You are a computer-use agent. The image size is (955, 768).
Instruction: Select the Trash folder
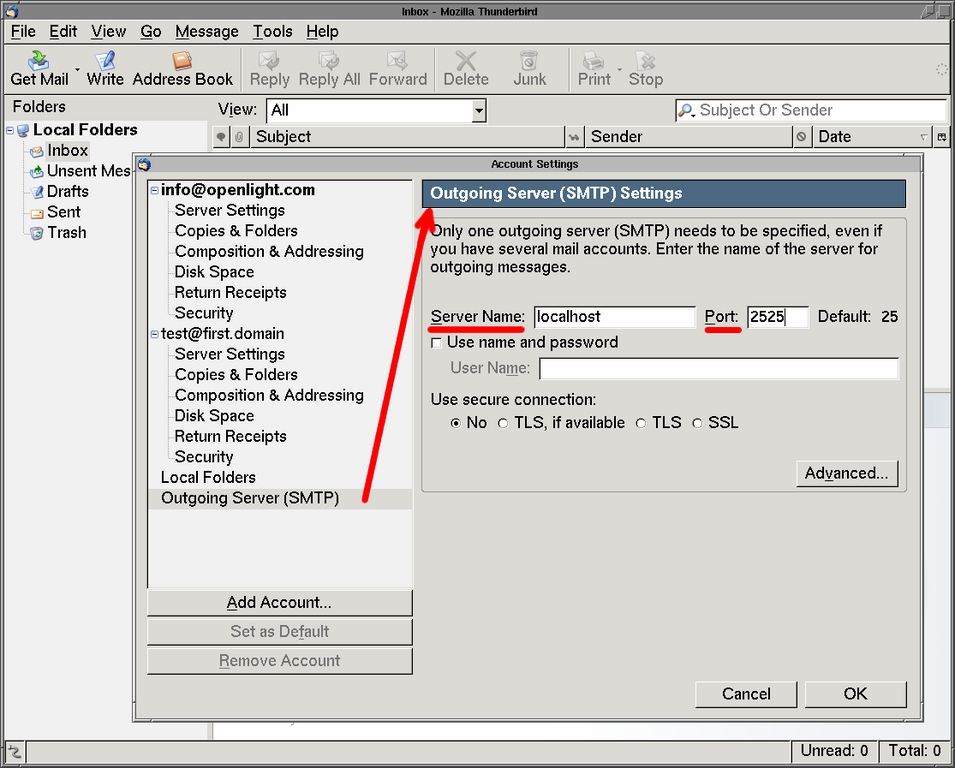[66, 232]
